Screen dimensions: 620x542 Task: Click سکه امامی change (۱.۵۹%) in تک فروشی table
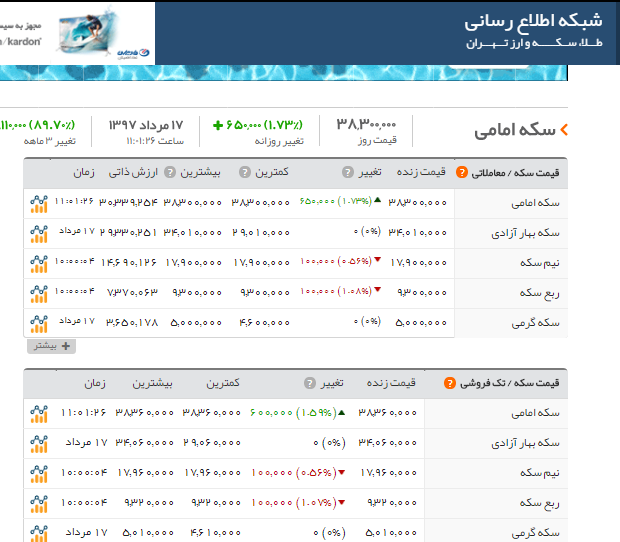click(x=316, y=412)
